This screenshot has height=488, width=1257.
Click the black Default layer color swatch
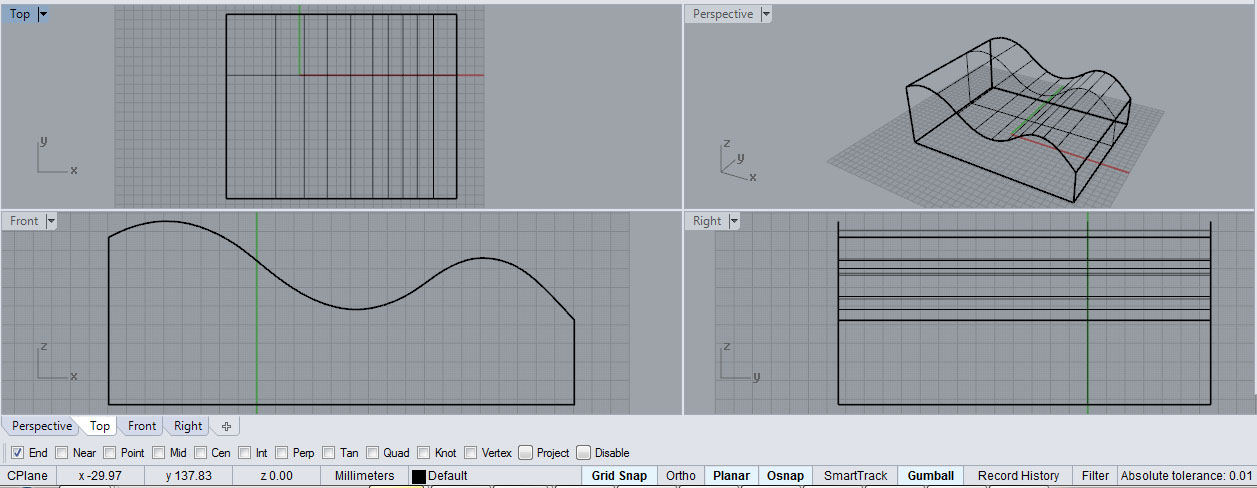(x=419, y=476)
